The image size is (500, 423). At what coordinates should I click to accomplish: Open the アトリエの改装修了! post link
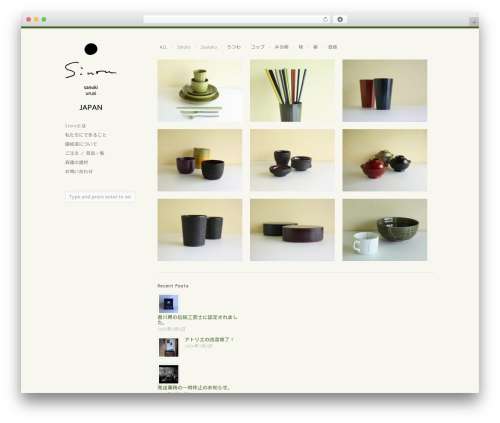[209, 340]
